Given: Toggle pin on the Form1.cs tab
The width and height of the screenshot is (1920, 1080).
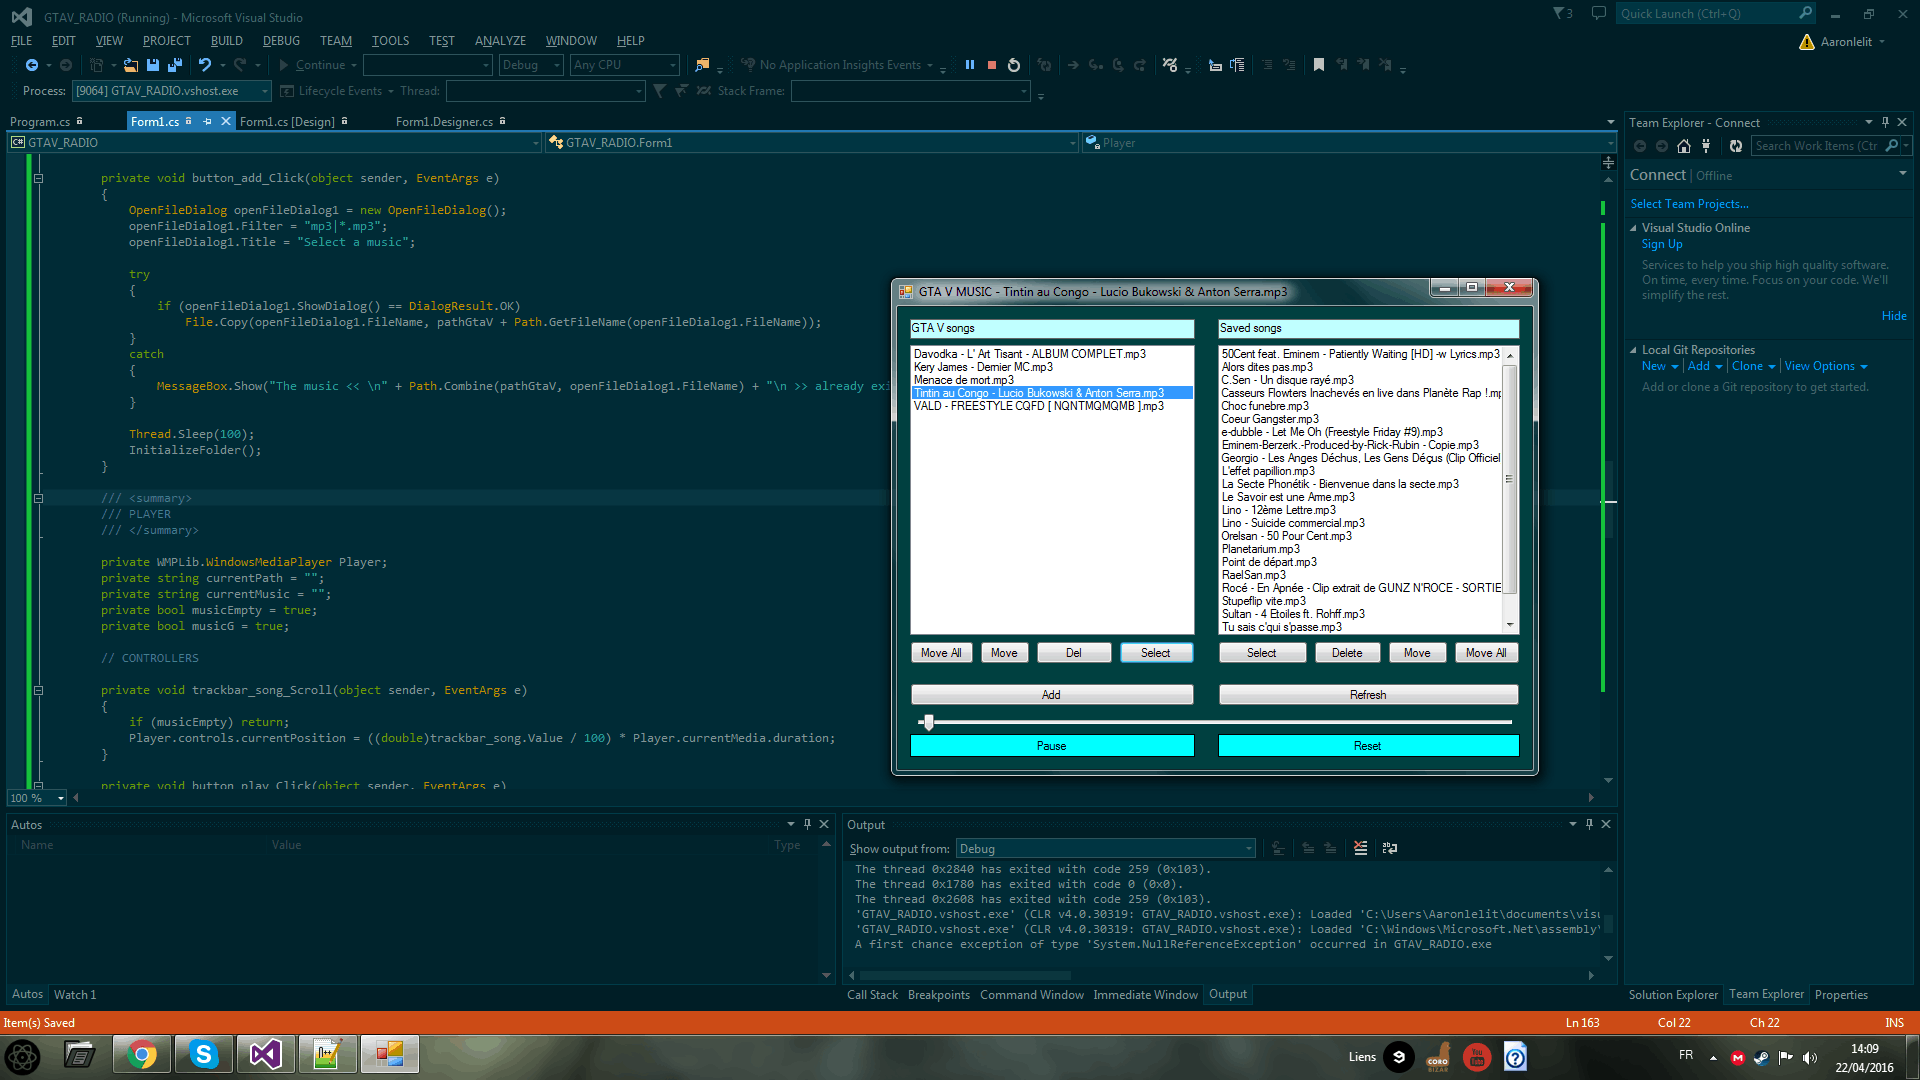Looking at the screenshot, I should tap(208, 121).
